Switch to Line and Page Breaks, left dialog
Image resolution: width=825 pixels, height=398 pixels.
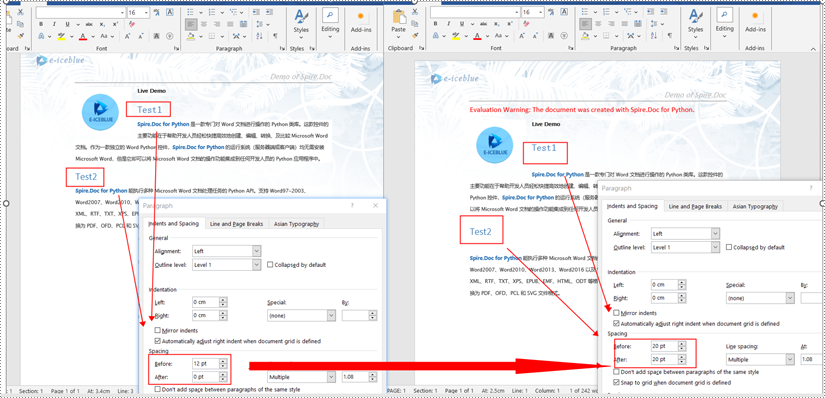pyautogui.click(x=236, y=224)
